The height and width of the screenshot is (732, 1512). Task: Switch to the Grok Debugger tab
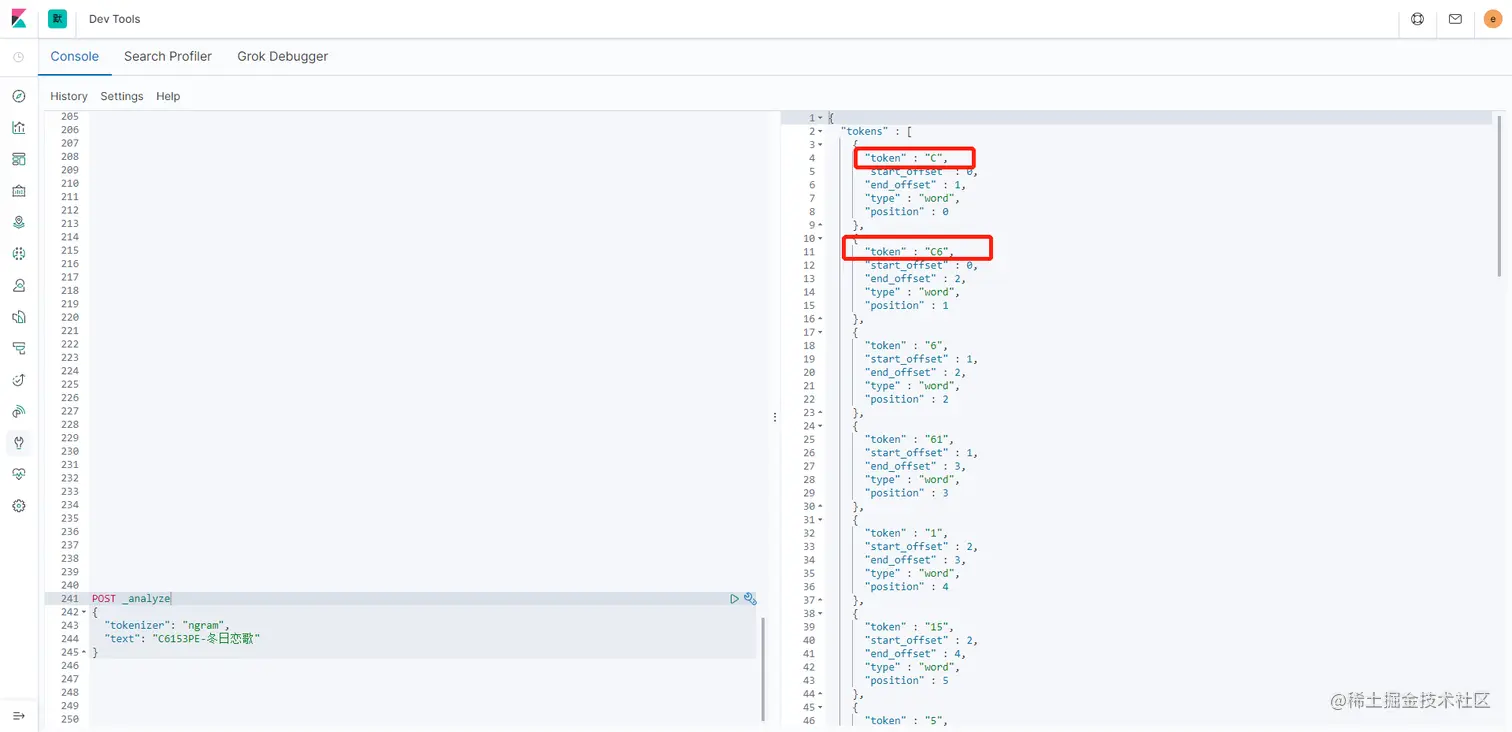tap(283, 56)
